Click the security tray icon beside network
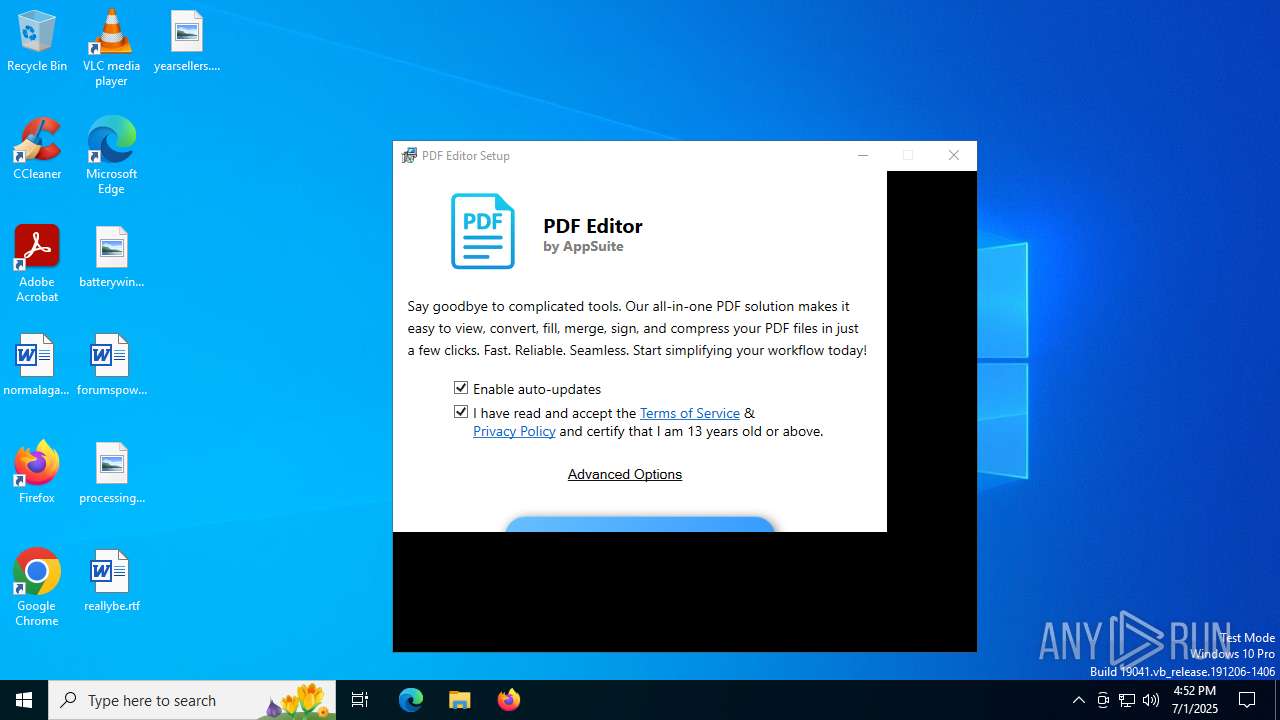1280x720 pixels. pos(1103,700)
